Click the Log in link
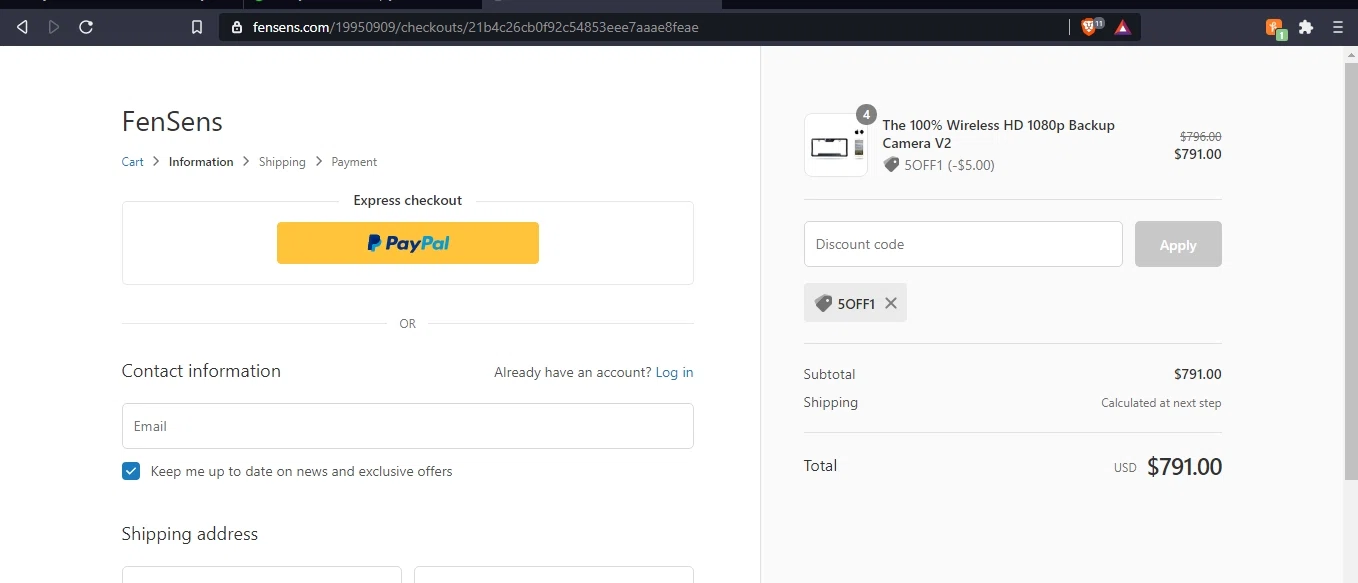 674,372
